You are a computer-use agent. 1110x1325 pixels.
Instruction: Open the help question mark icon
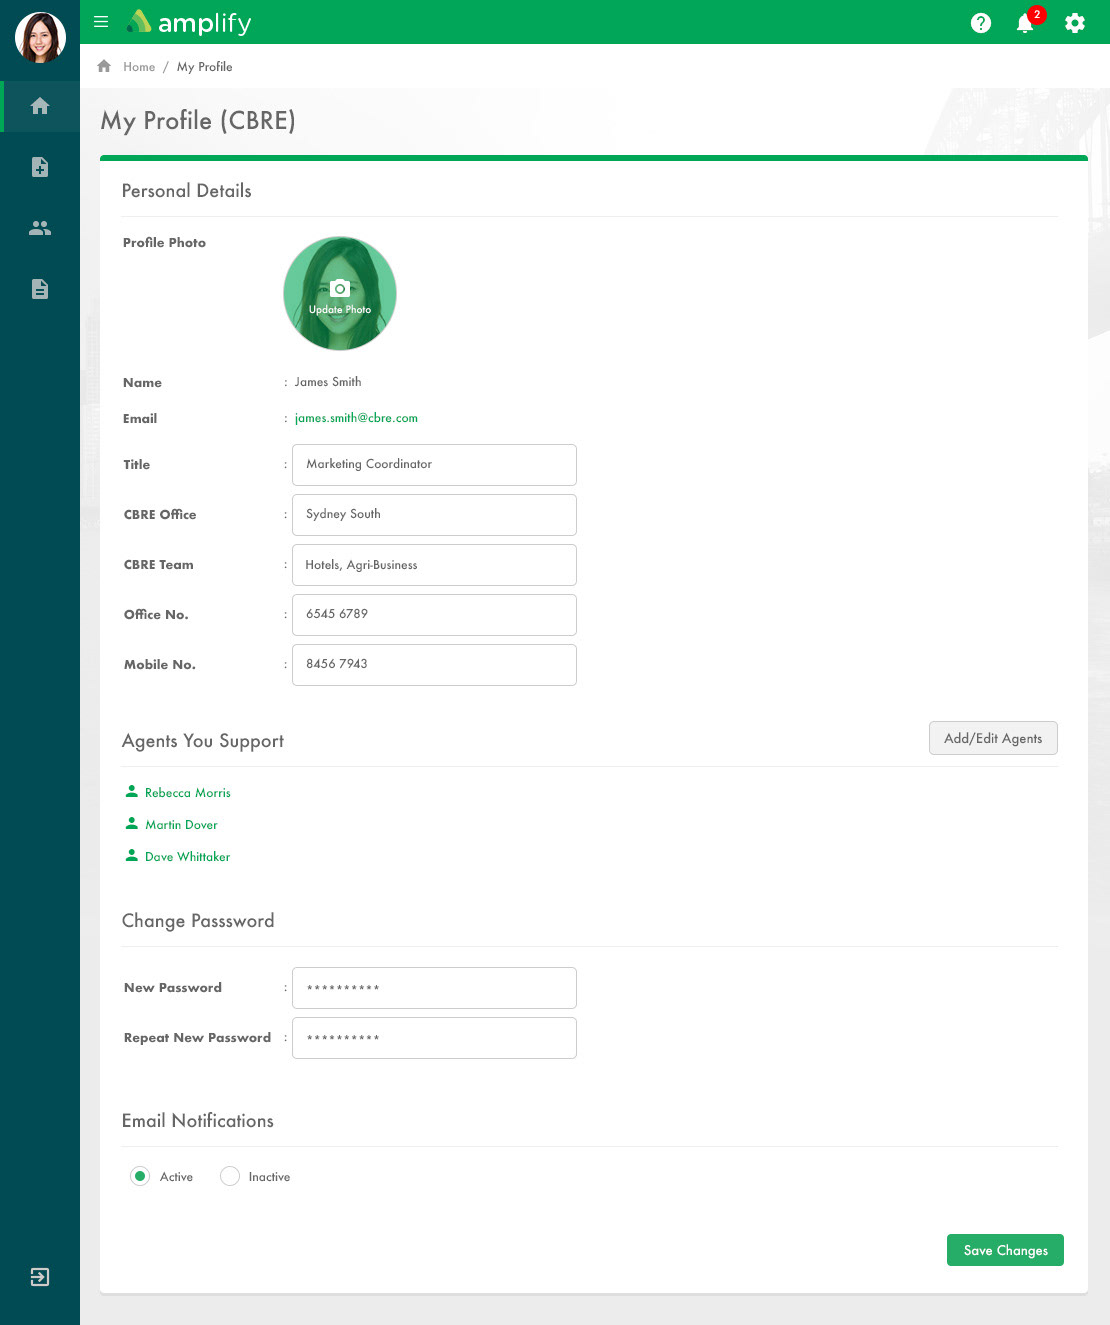click(x=981, y=22)
